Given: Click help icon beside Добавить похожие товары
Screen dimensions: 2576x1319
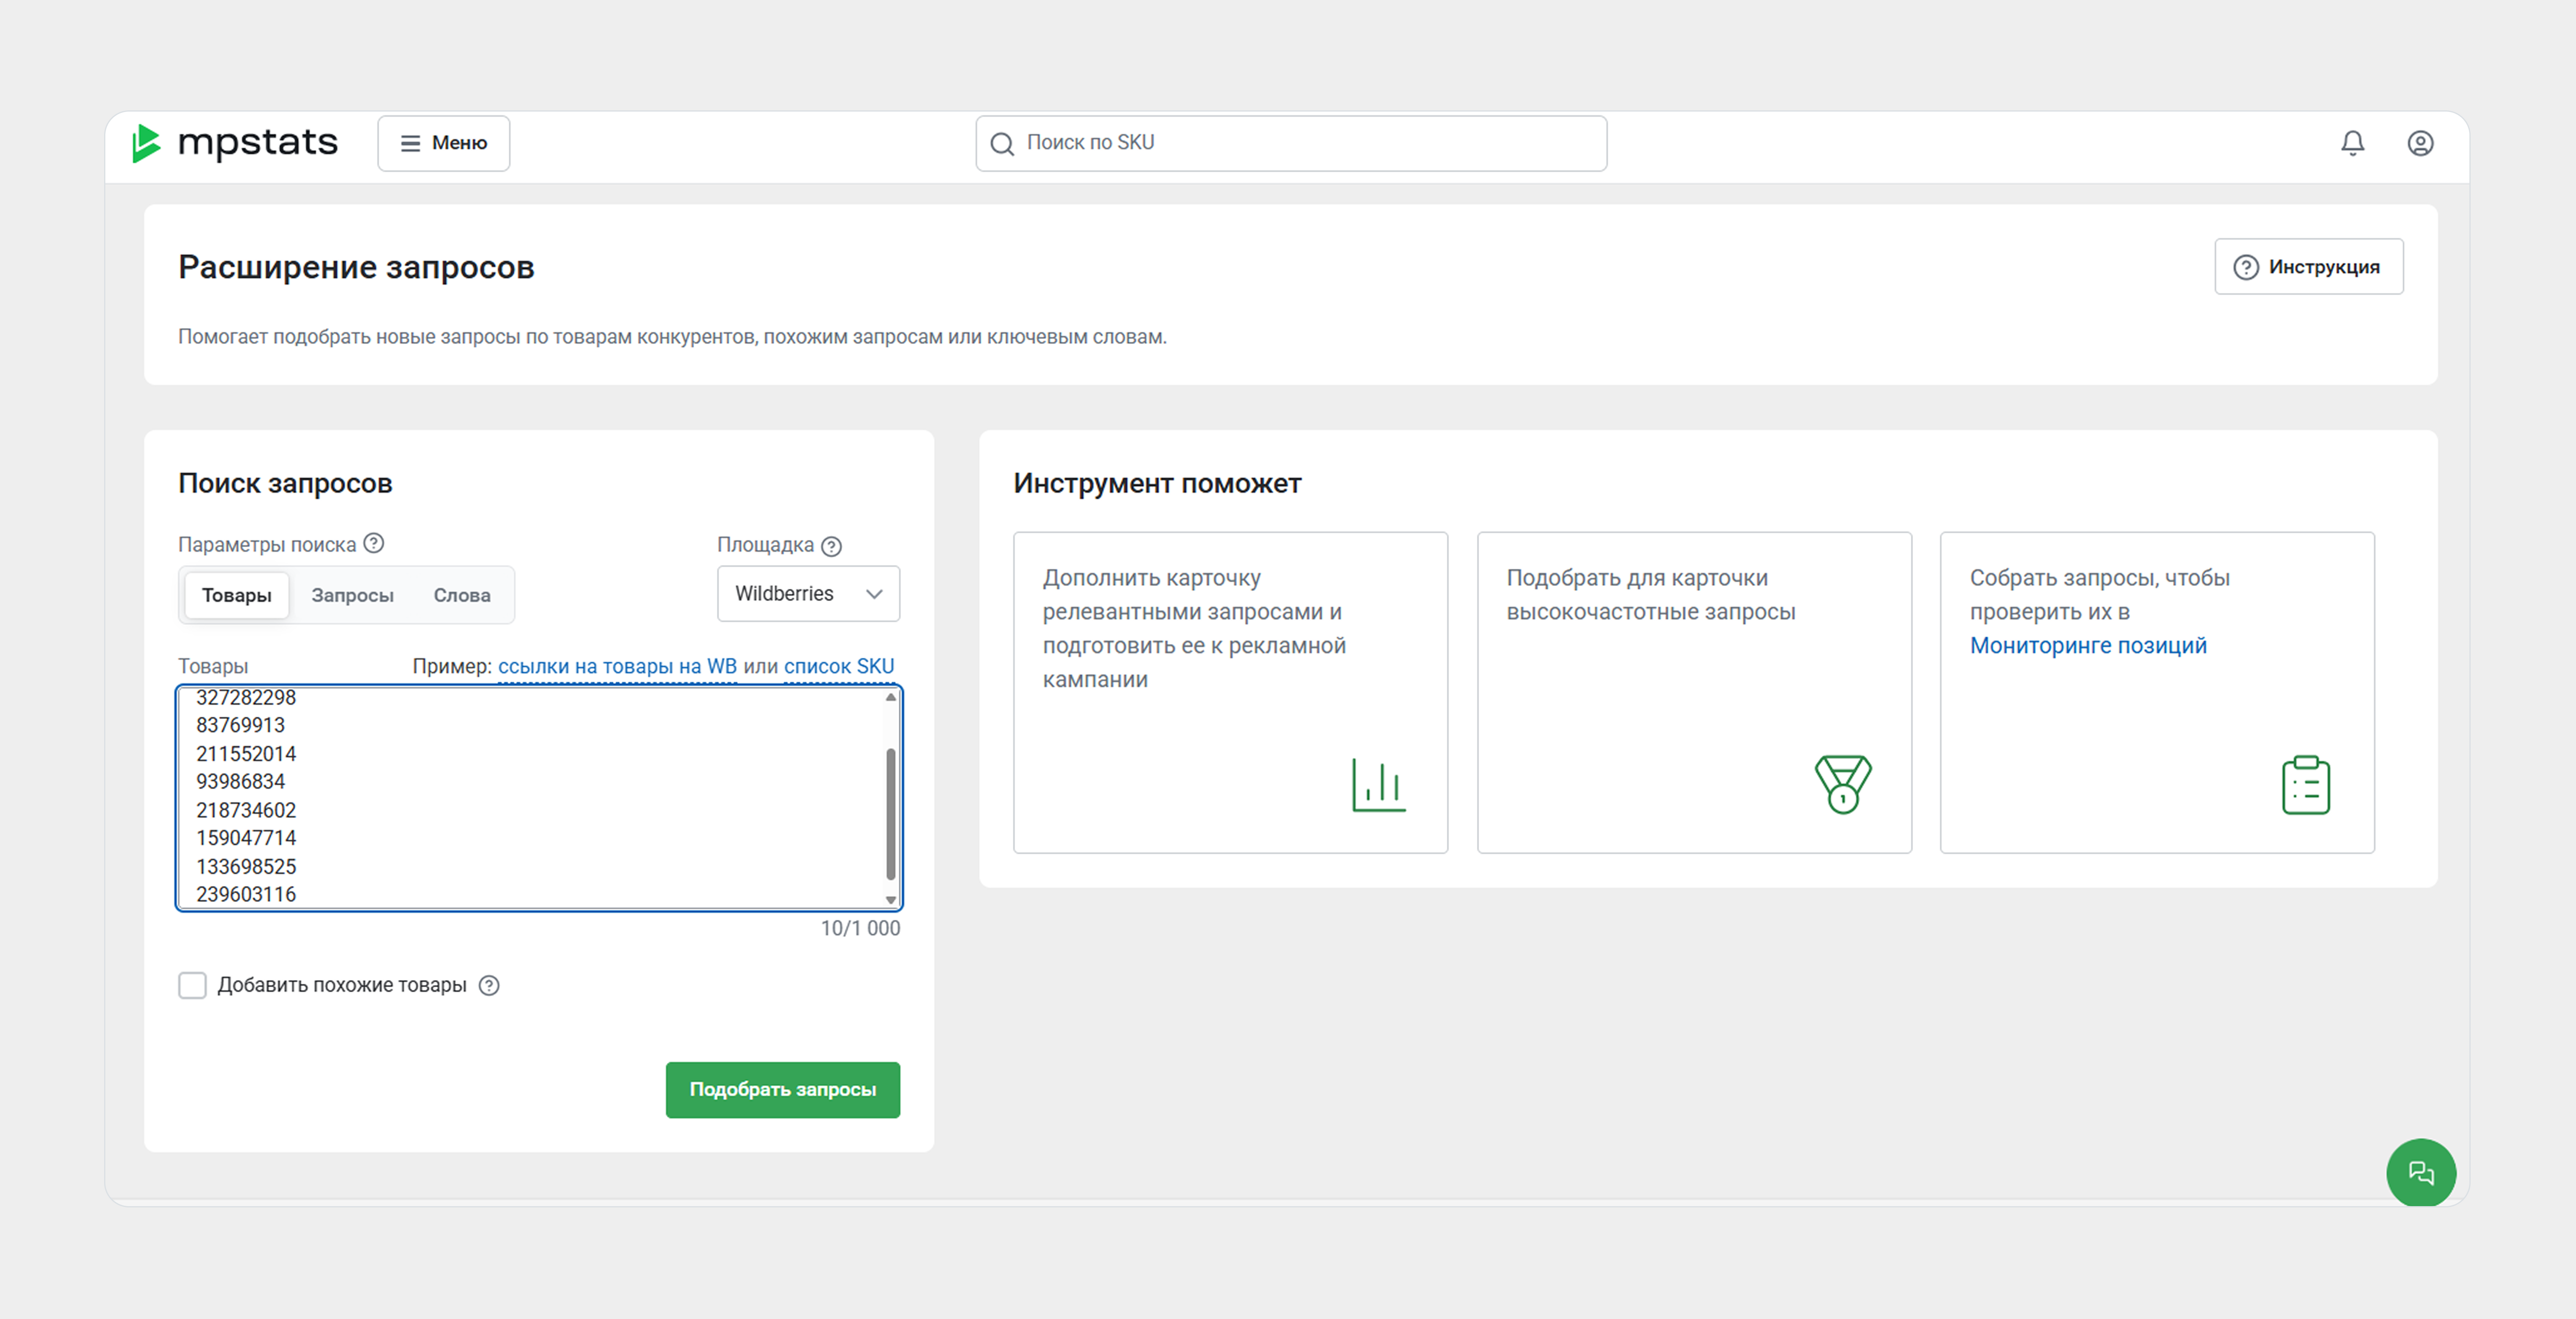Looking at the screenshot, I should 489,986.
